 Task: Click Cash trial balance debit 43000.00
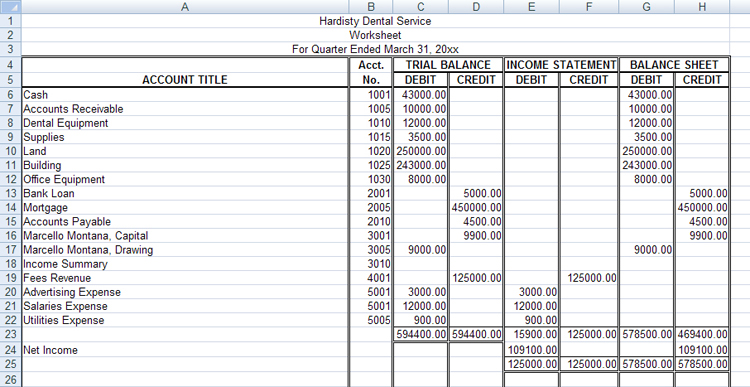coord(420,95)
